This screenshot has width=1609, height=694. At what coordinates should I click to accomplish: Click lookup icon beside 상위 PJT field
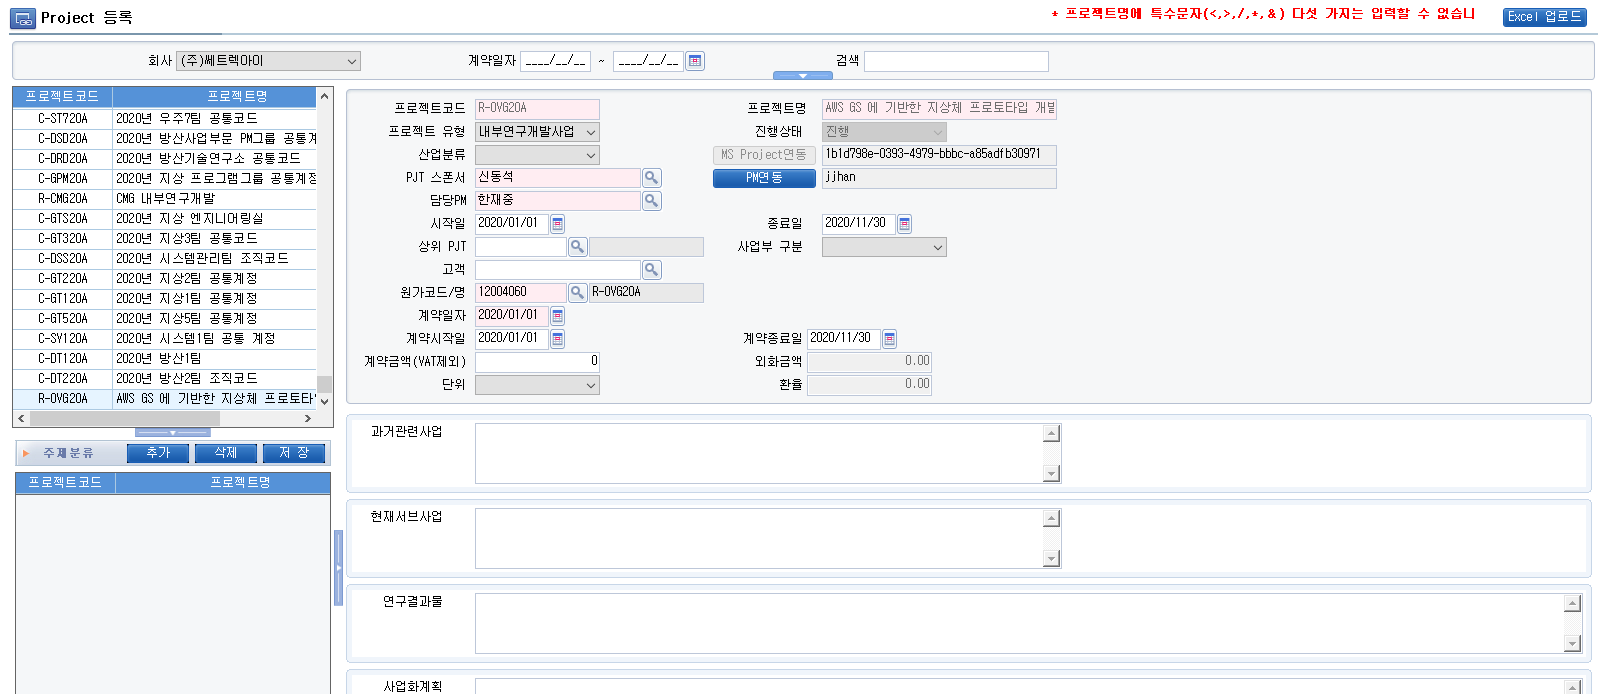[577, 247]
